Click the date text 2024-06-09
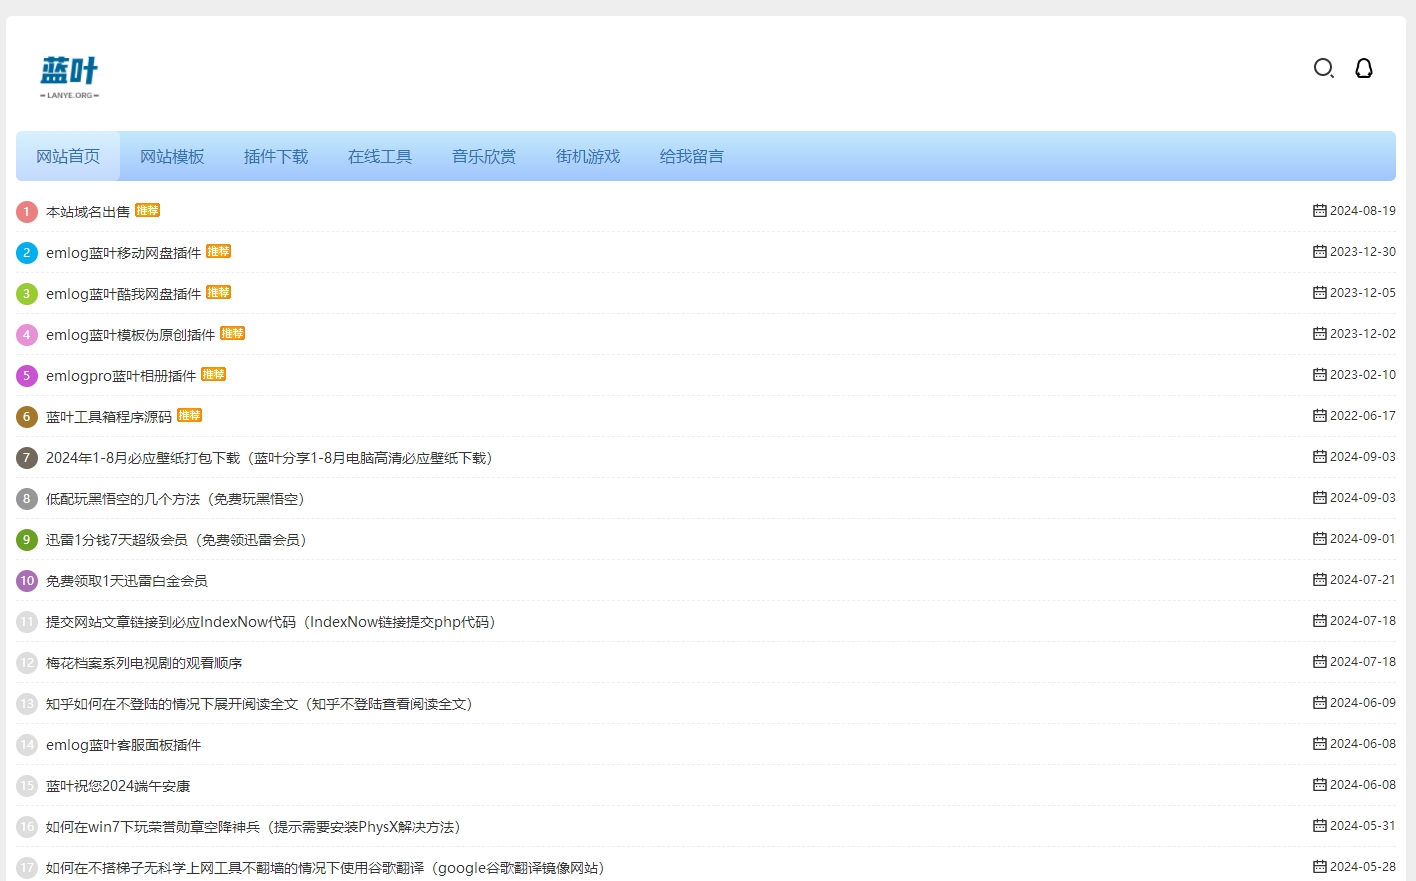 [x=1363, y=703]
